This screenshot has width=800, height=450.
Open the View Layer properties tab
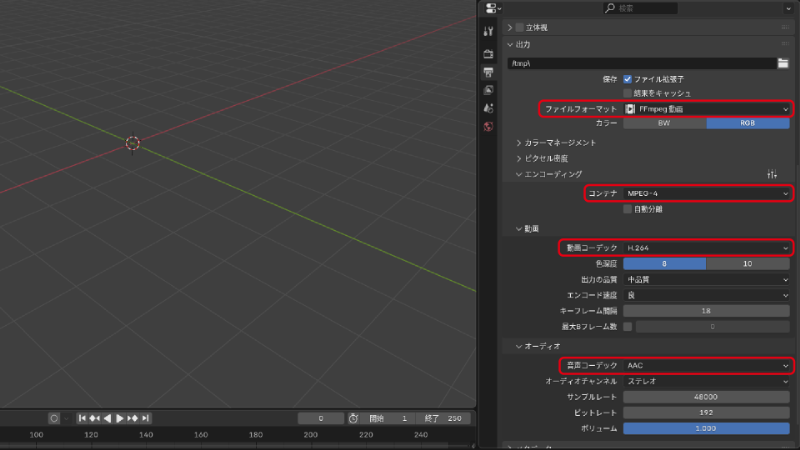[488, 90]
